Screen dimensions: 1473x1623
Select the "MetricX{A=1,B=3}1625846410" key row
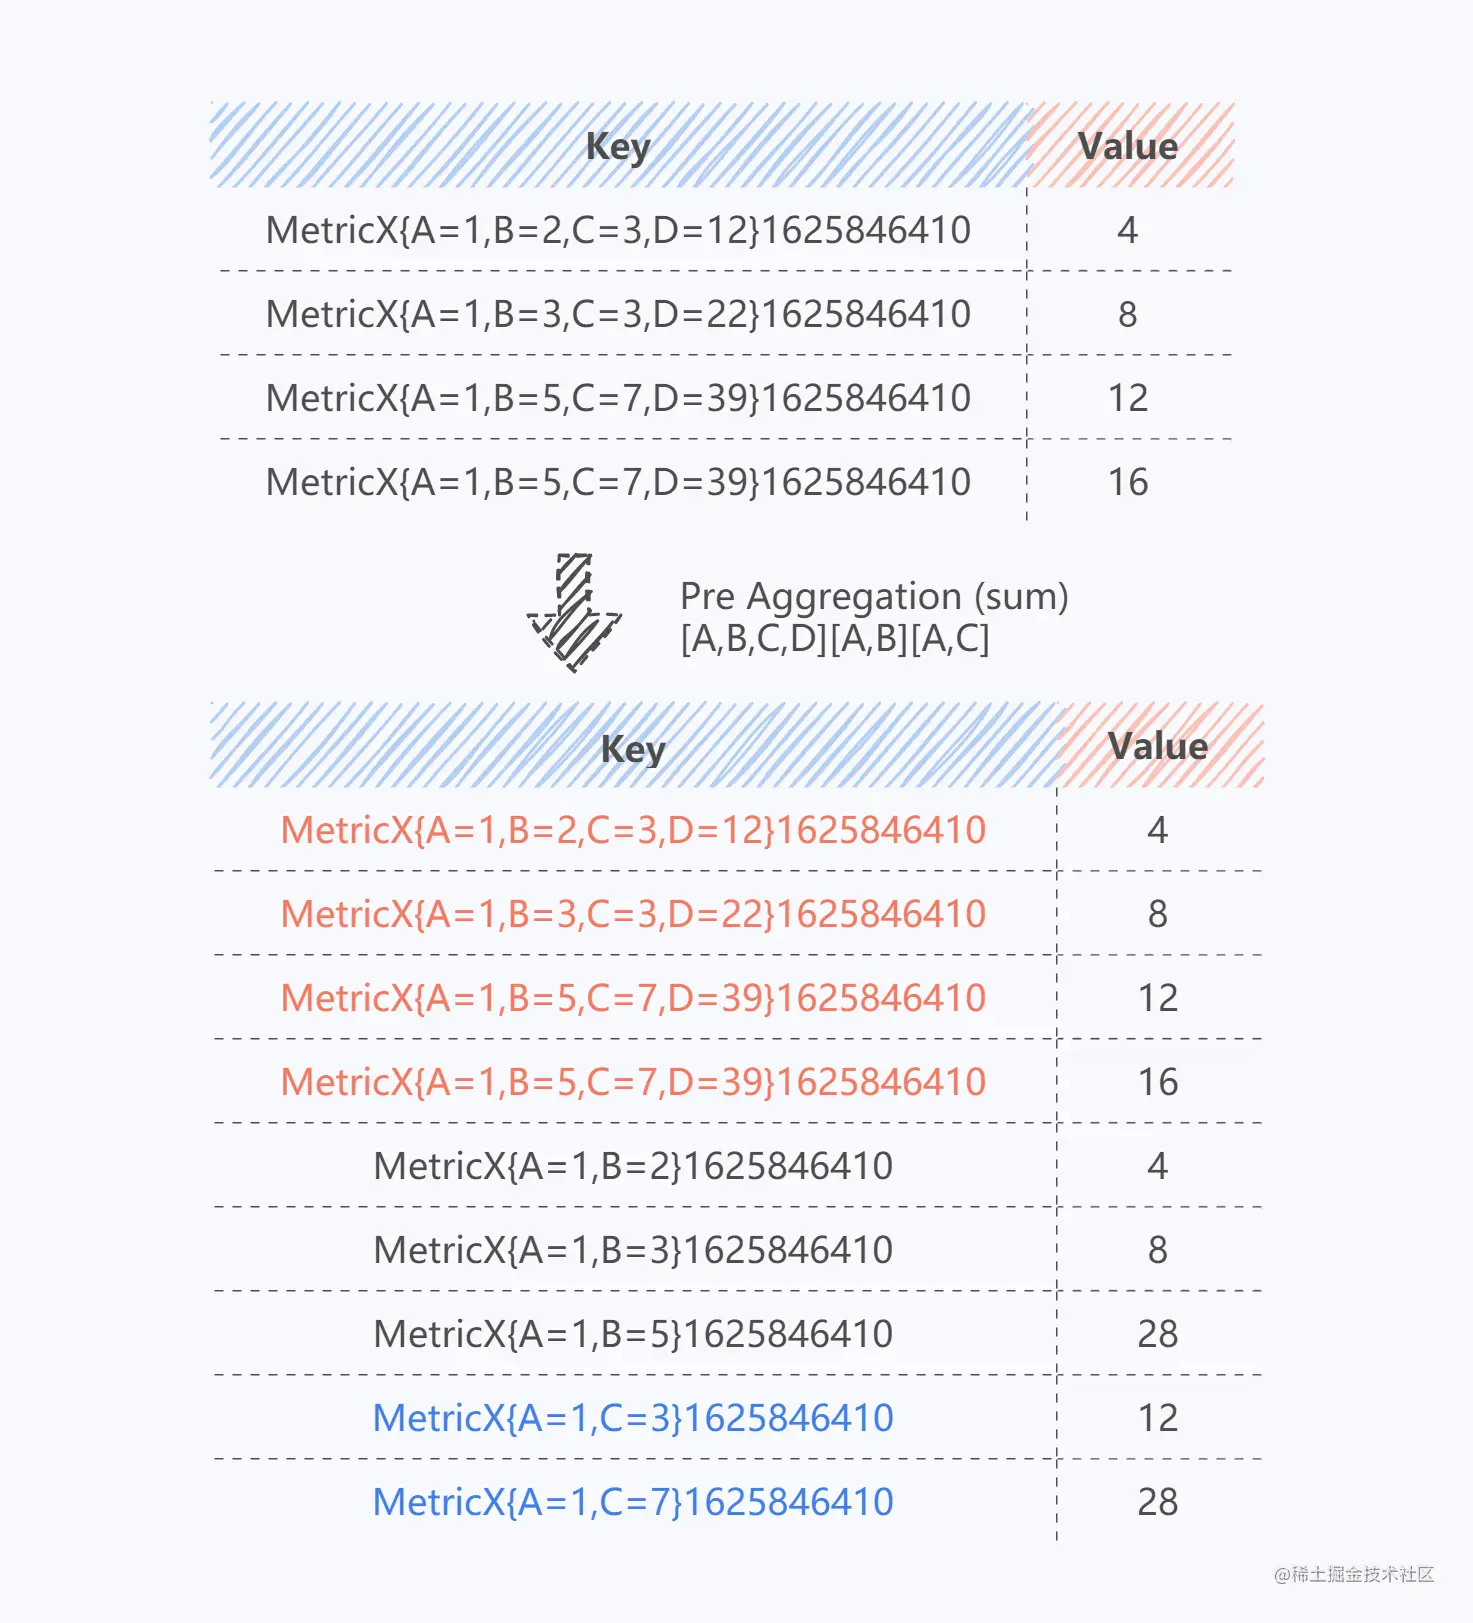(632, 1250)
